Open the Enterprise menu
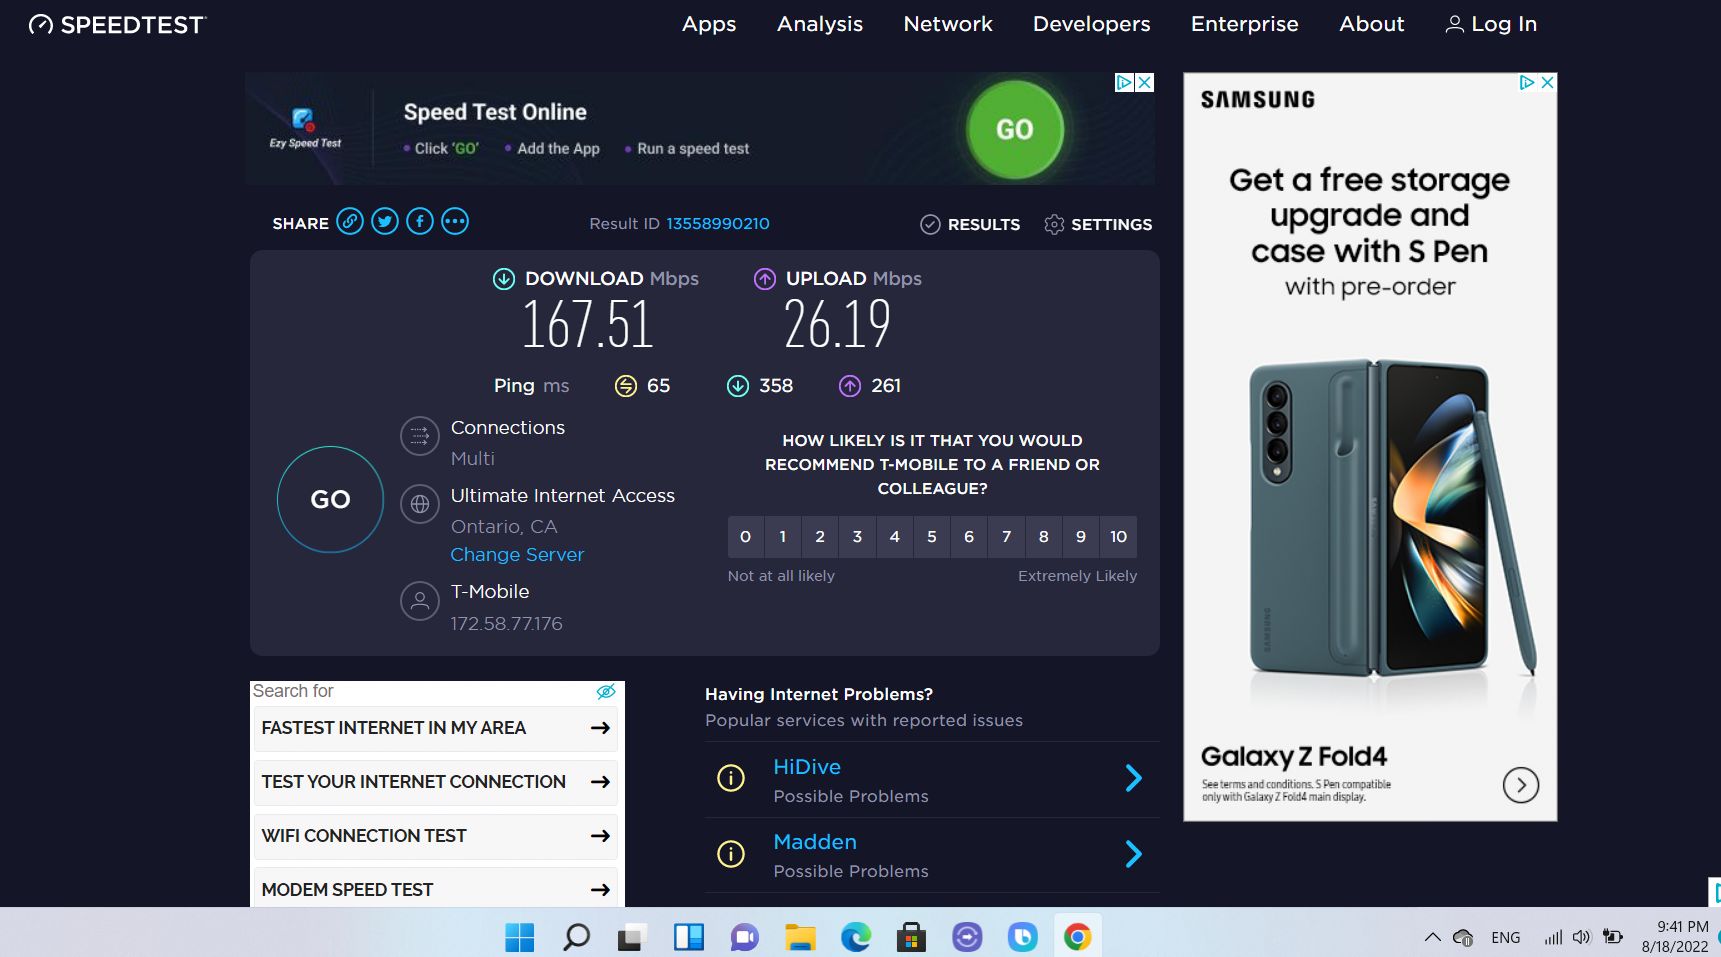Viewport: 1721px width, 957px height. 1245,24
